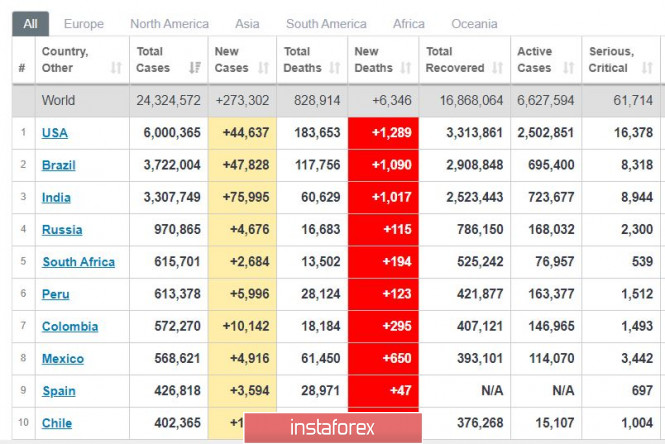
Task: Sort by the Country, Other column arrows
Action: click(x=115, y=68)
